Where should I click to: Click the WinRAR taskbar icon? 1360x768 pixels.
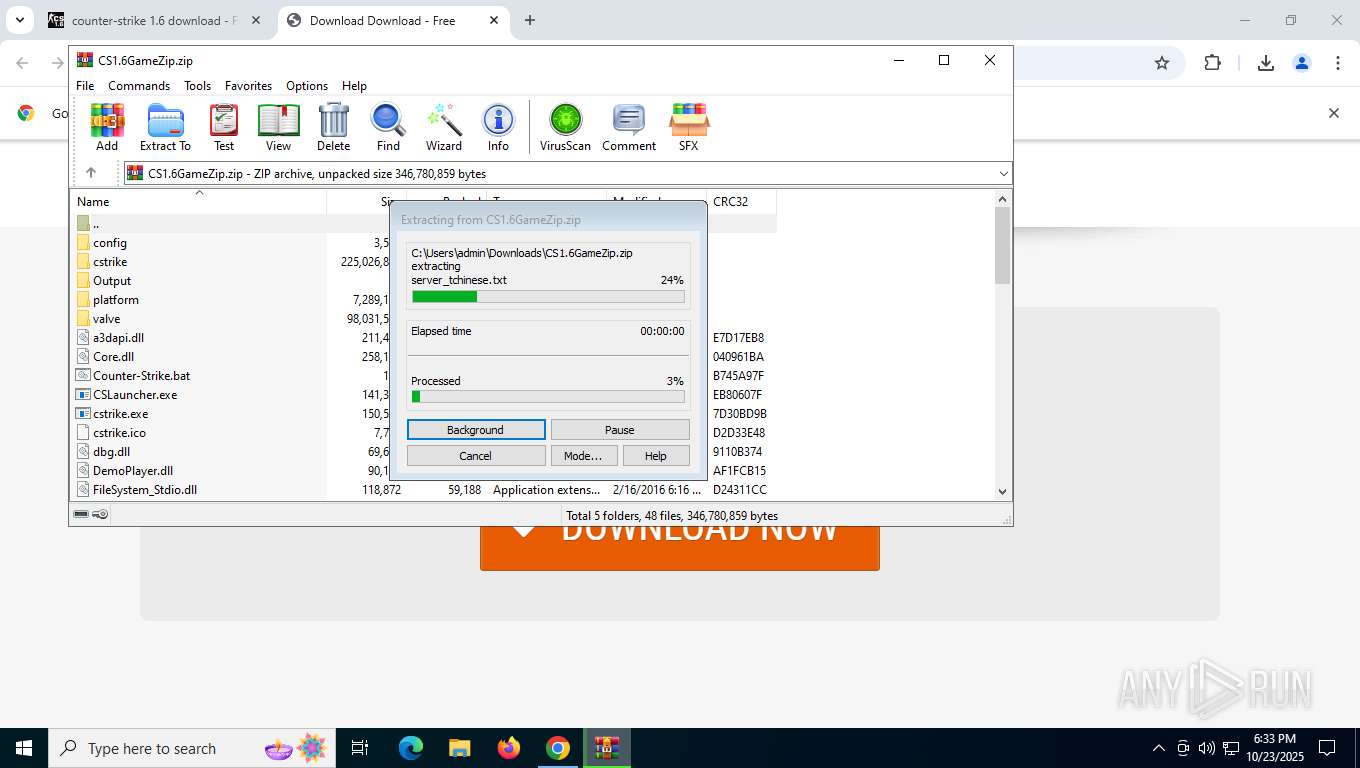coord(607,748)
